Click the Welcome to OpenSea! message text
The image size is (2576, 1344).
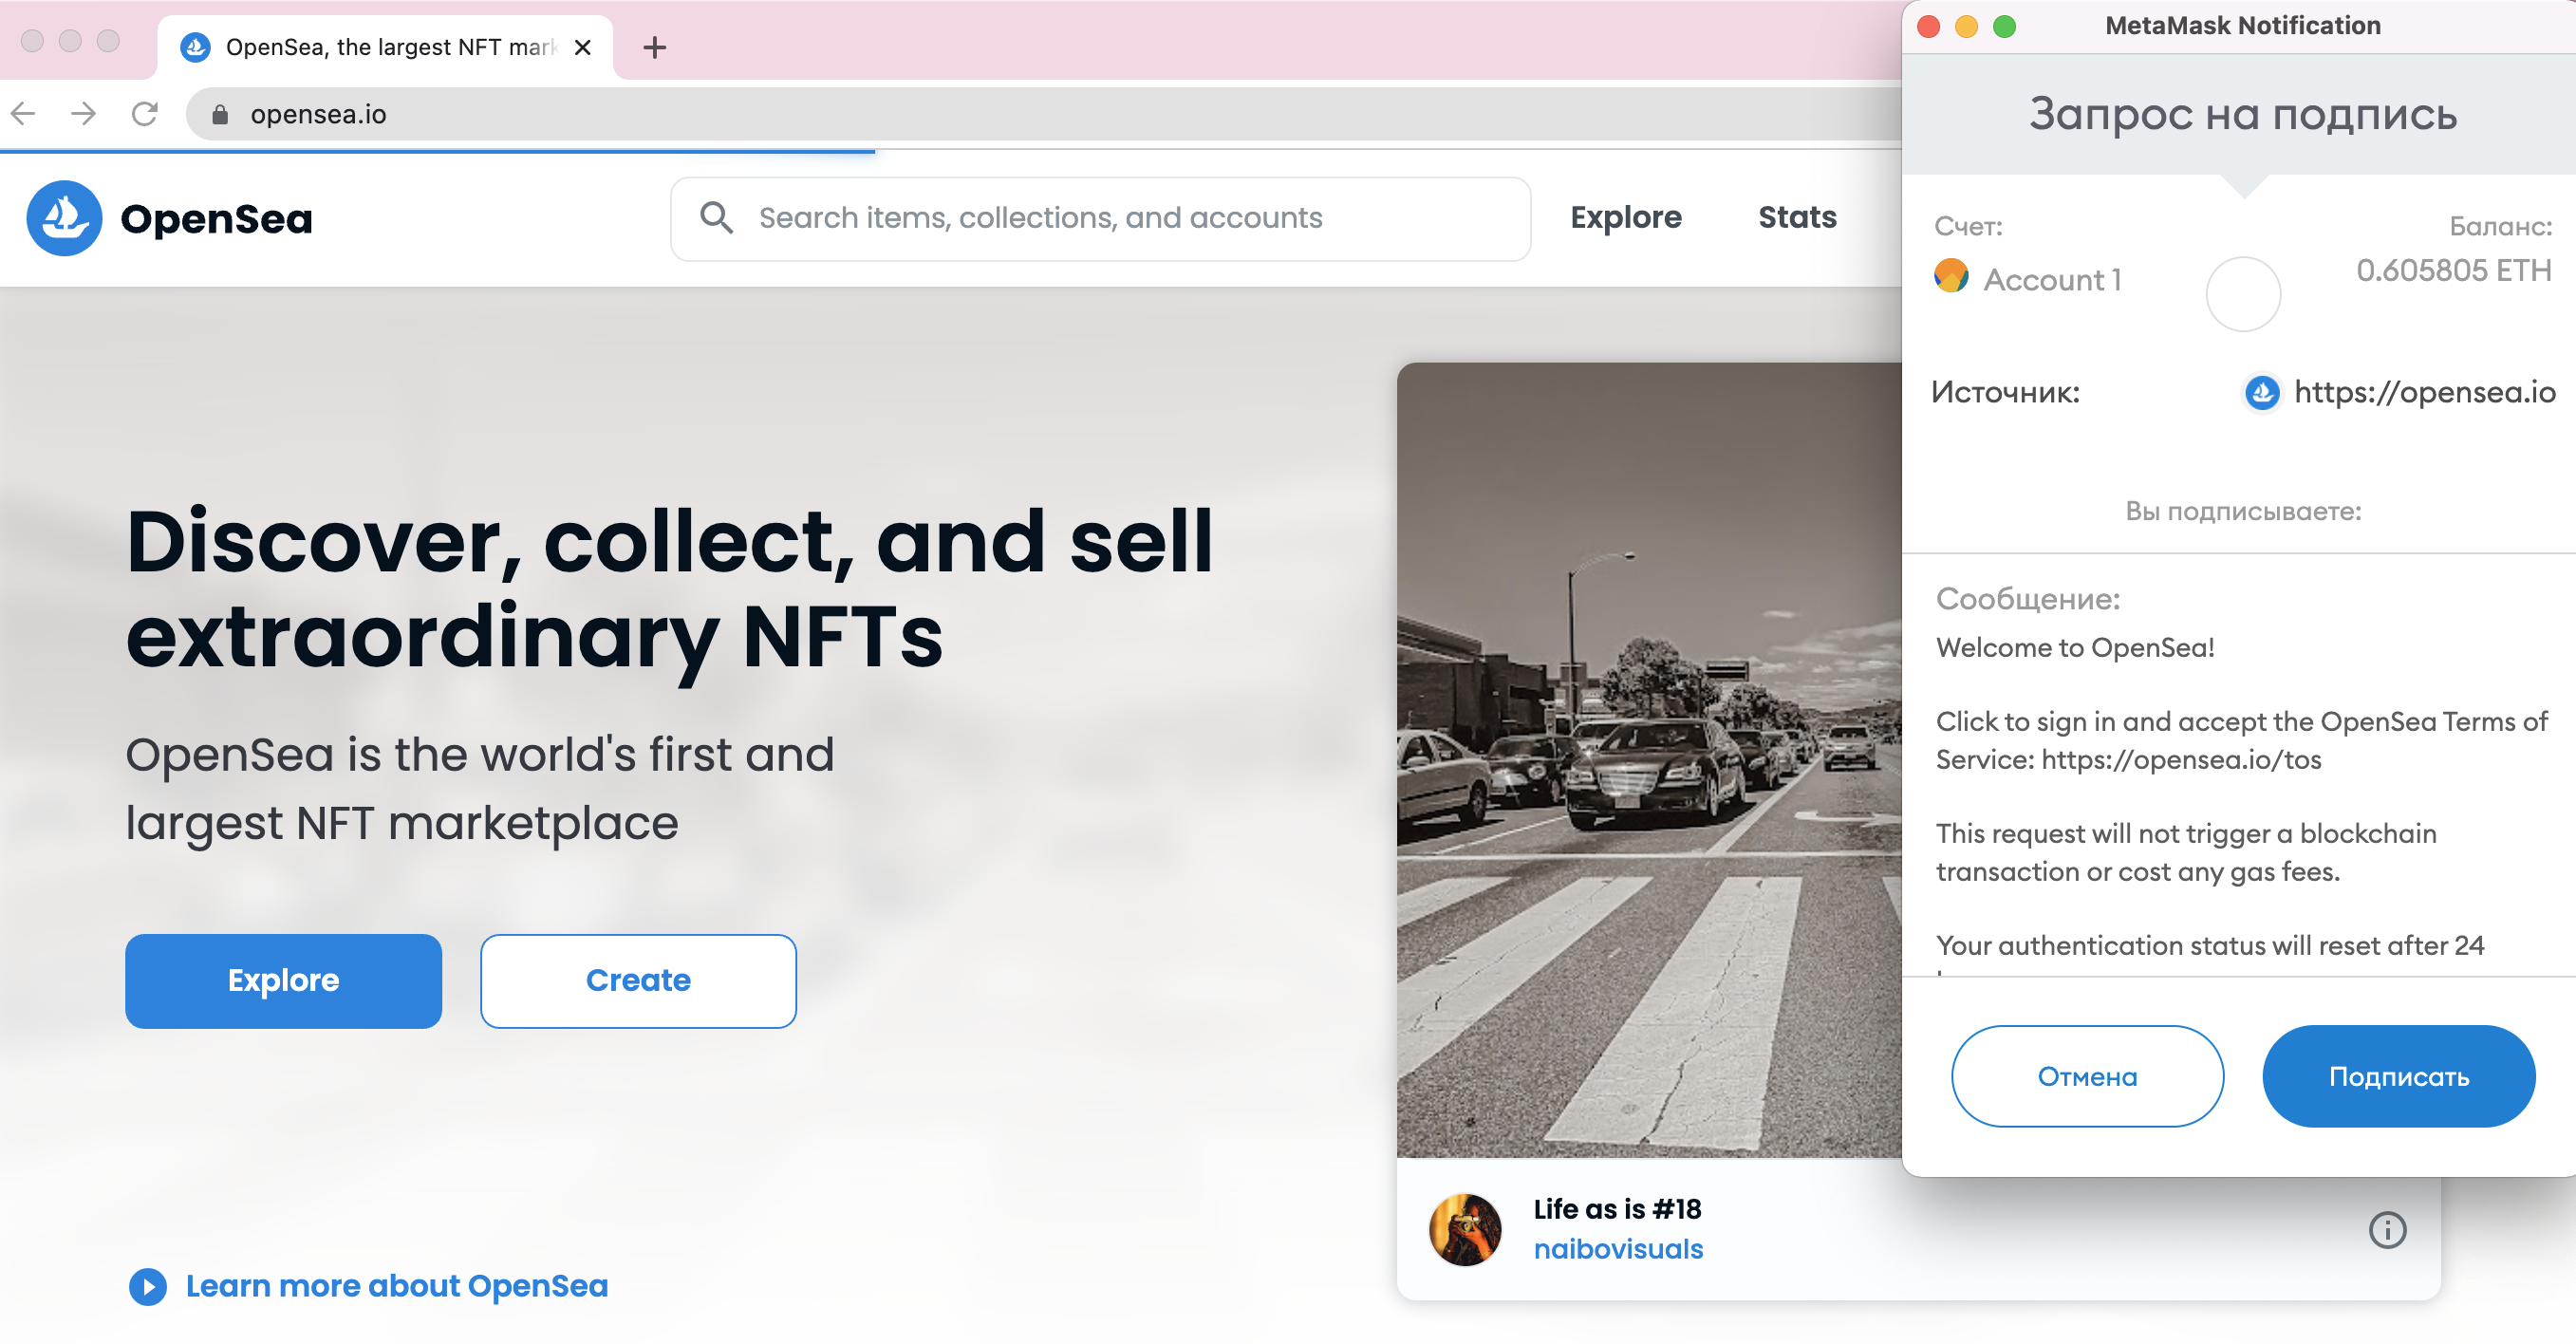point(2075,647)
